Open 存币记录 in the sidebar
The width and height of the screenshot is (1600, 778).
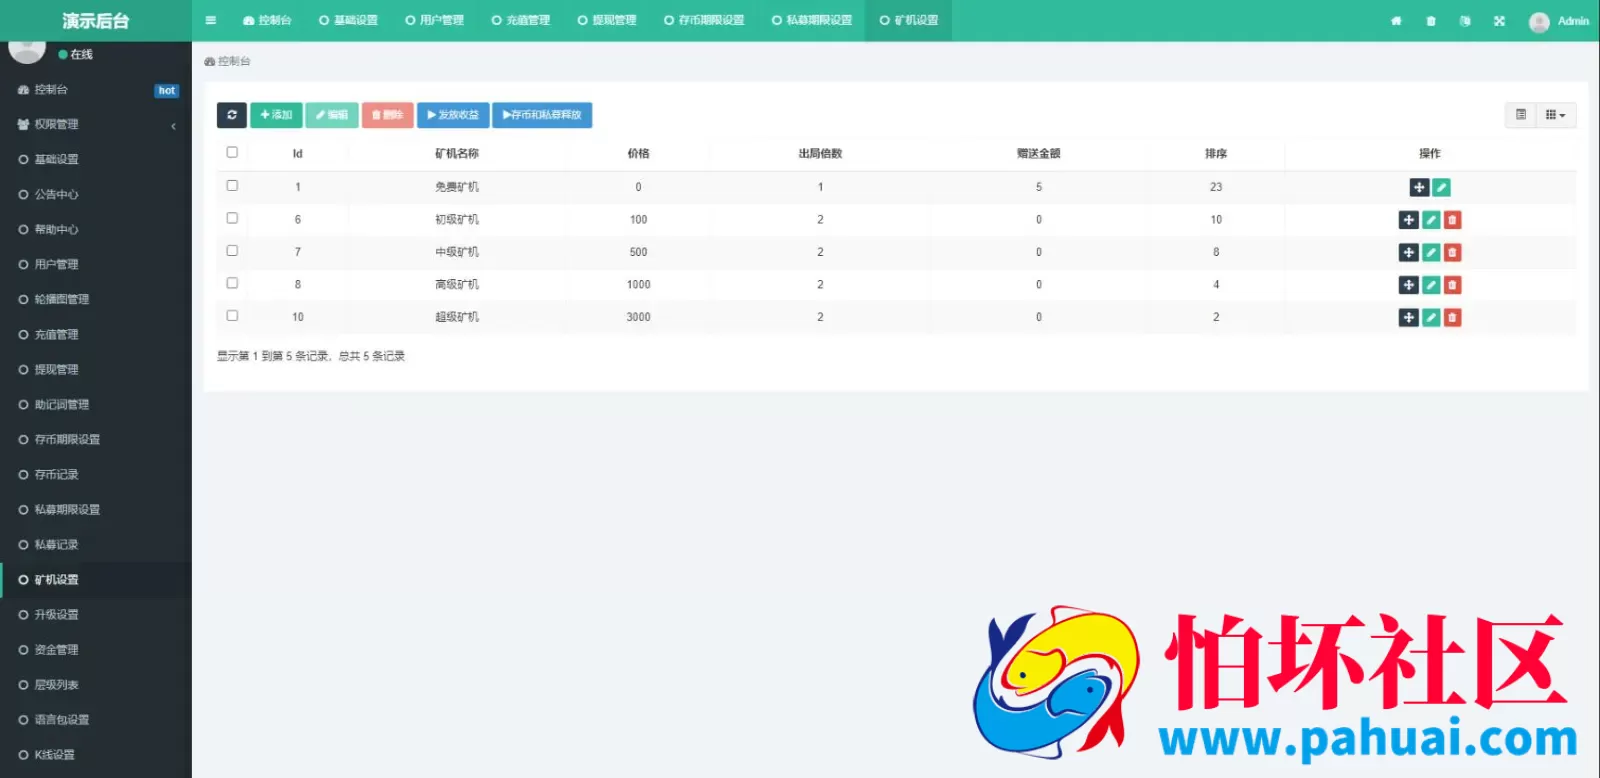96,475
